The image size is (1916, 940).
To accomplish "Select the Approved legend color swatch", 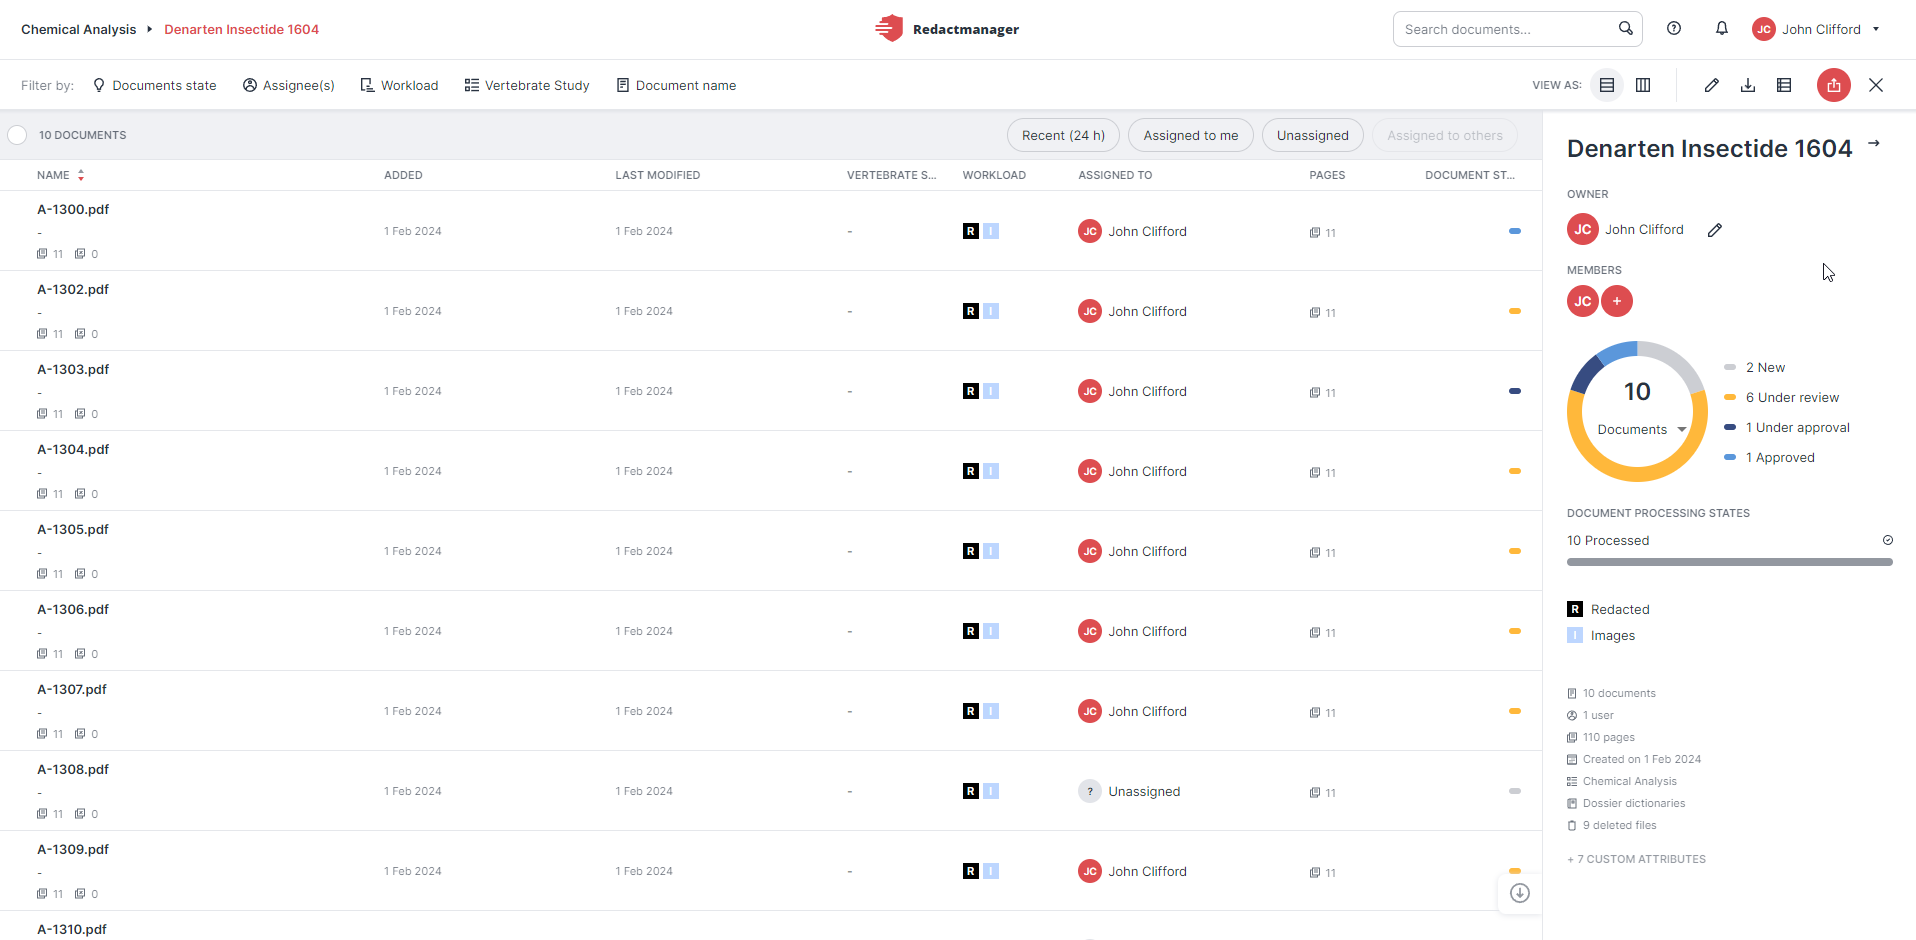I will coord(1730,457).
